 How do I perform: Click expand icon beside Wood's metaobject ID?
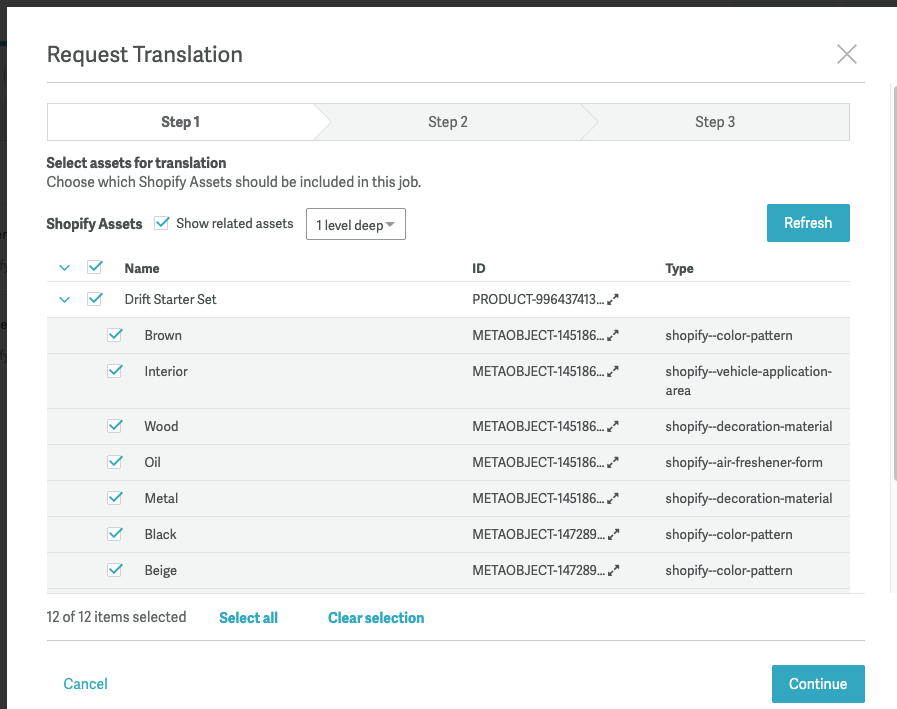(x=613, y=427)
